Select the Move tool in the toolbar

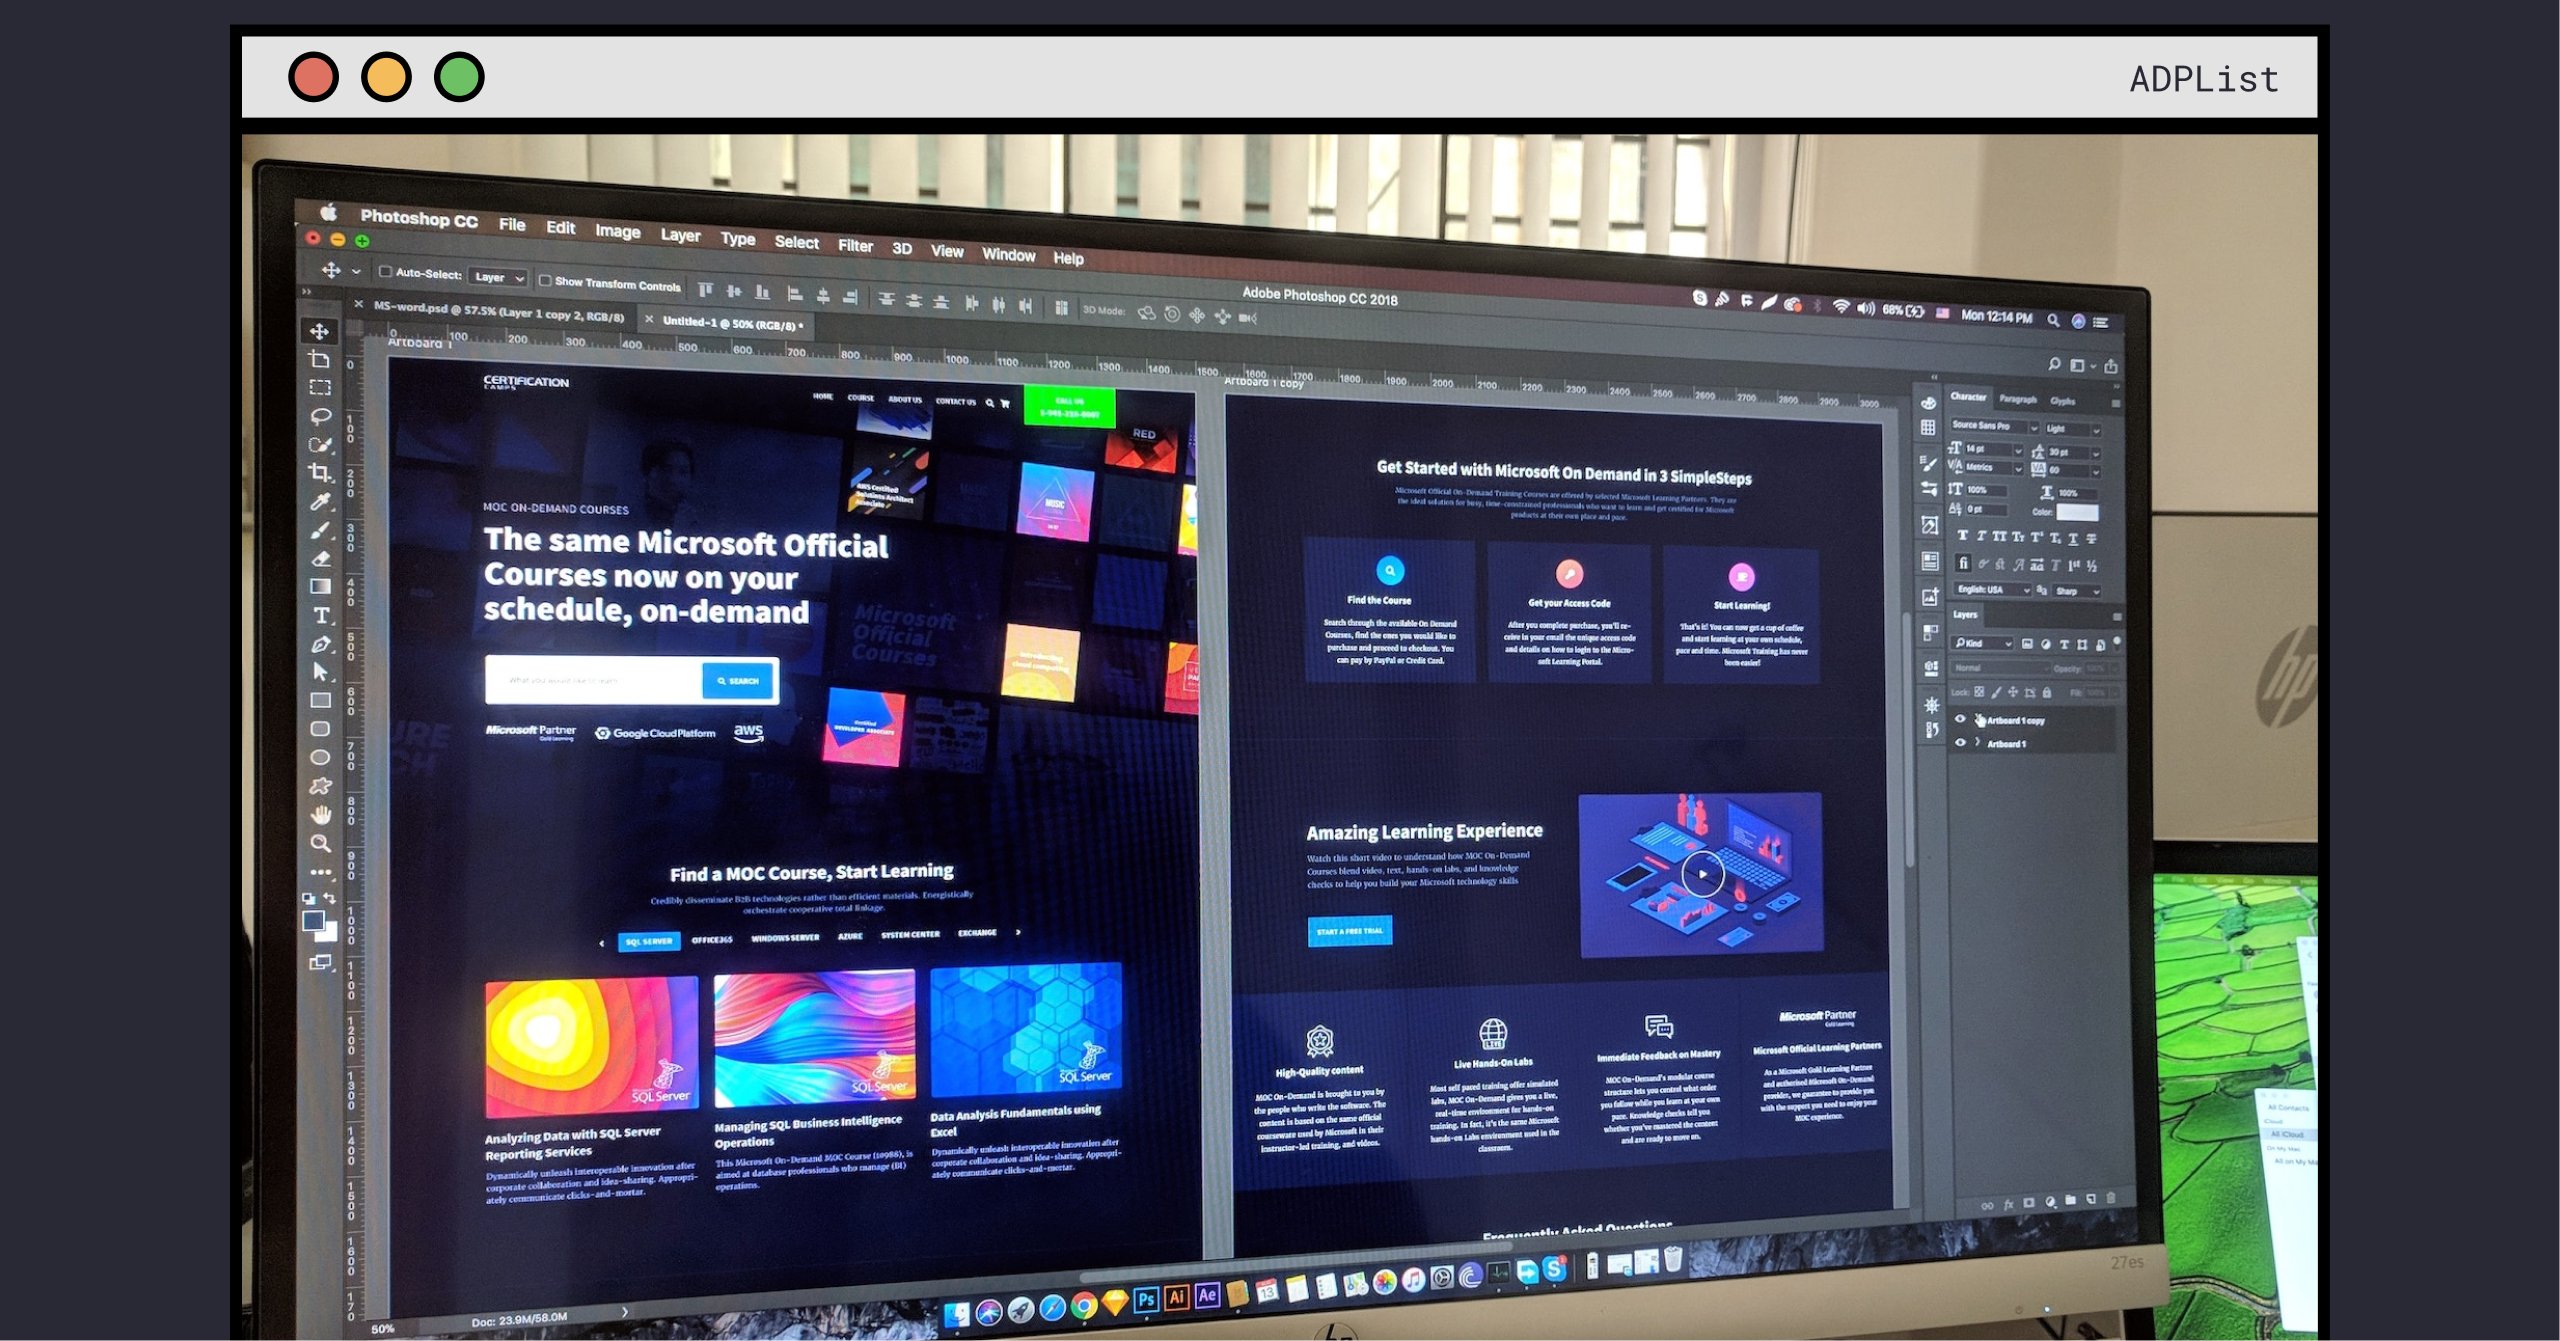(320, 331)
